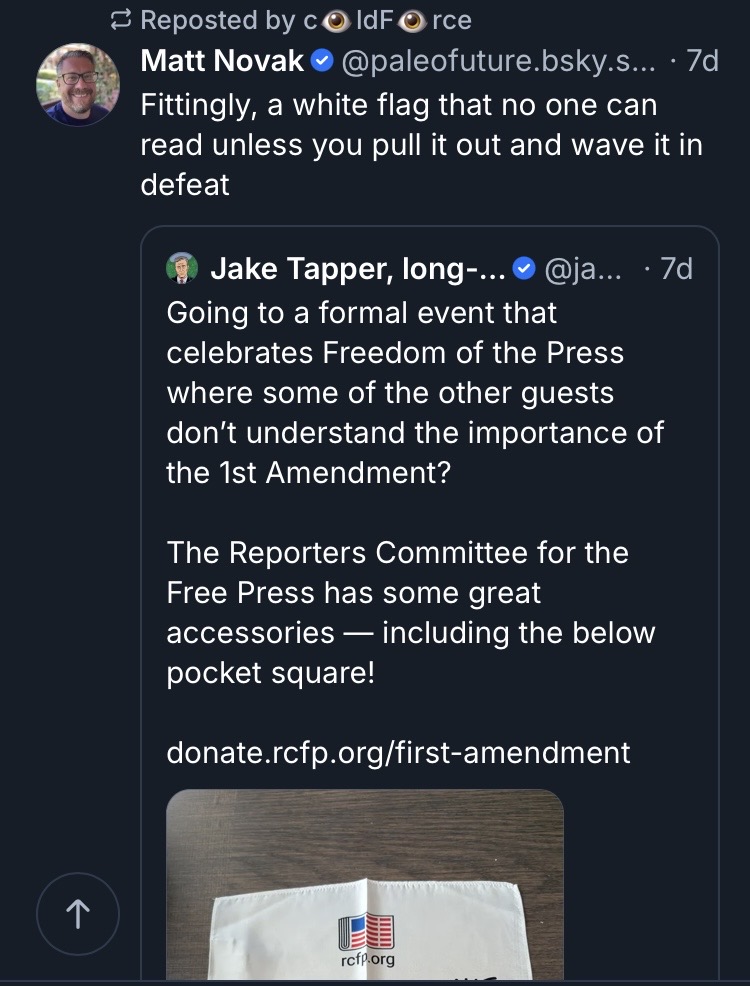Open the pocket square photo
This screenshot has height=986, width=750.
click(365, 880)
